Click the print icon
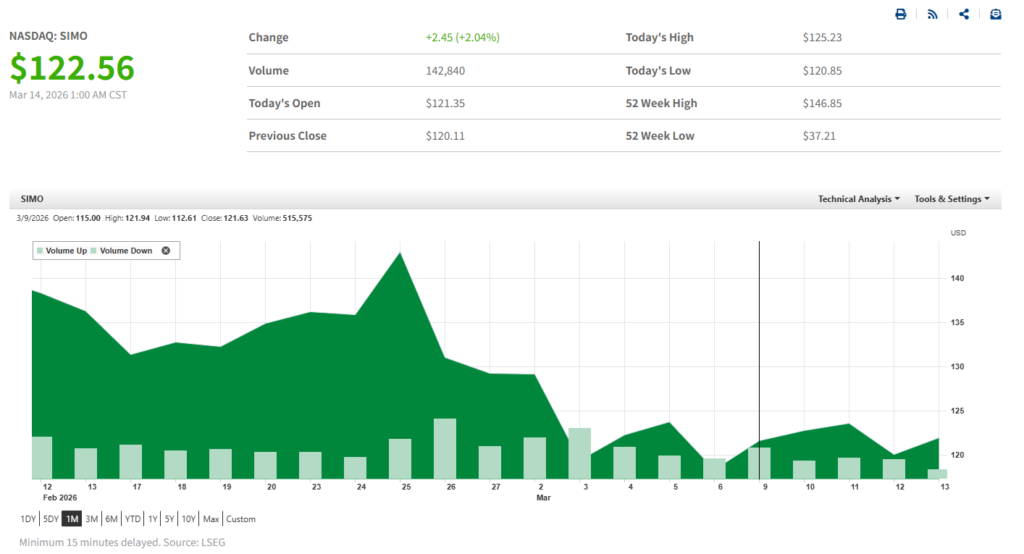 pos(900,14)
